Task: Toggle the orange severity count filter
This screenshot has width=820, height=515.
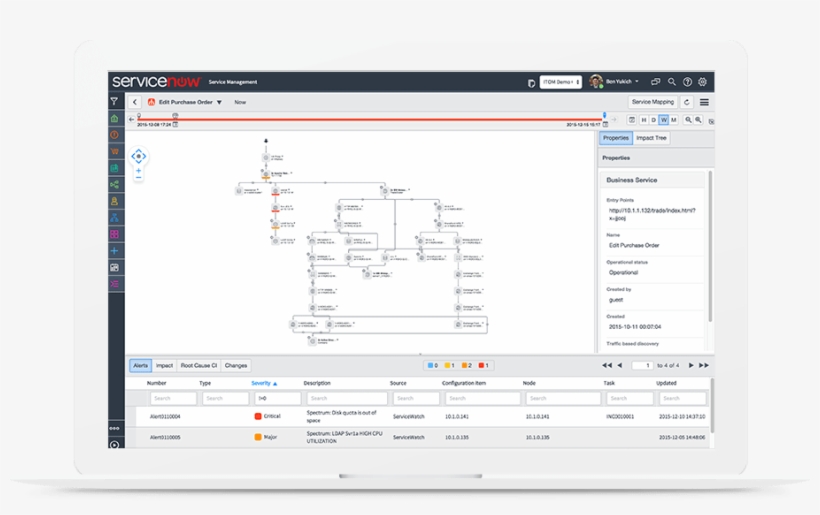Action: pyautogui.click(x=466, y=365)
